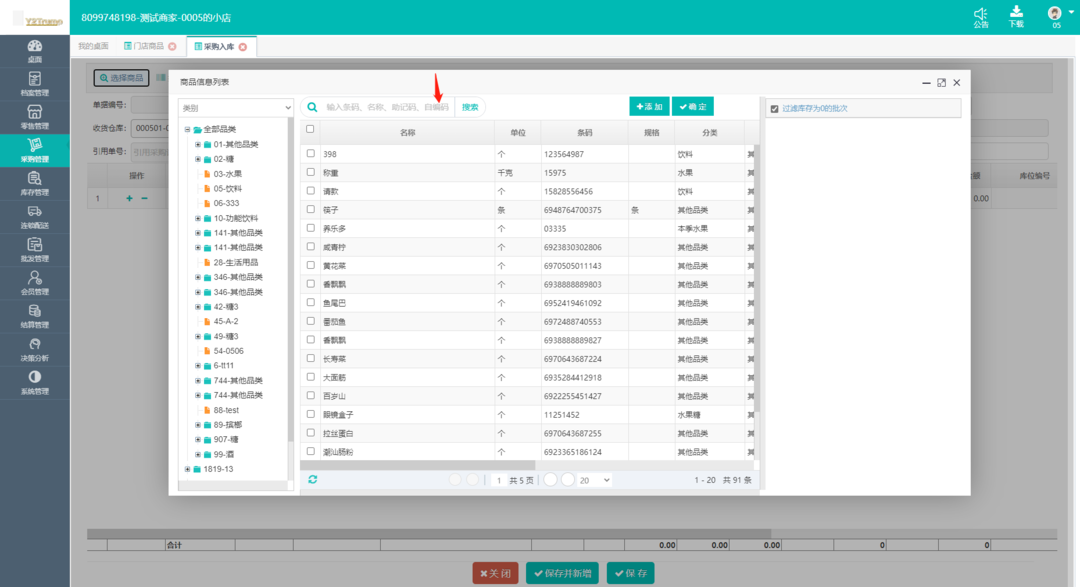Click the product search input field

[x=387, y=107]
